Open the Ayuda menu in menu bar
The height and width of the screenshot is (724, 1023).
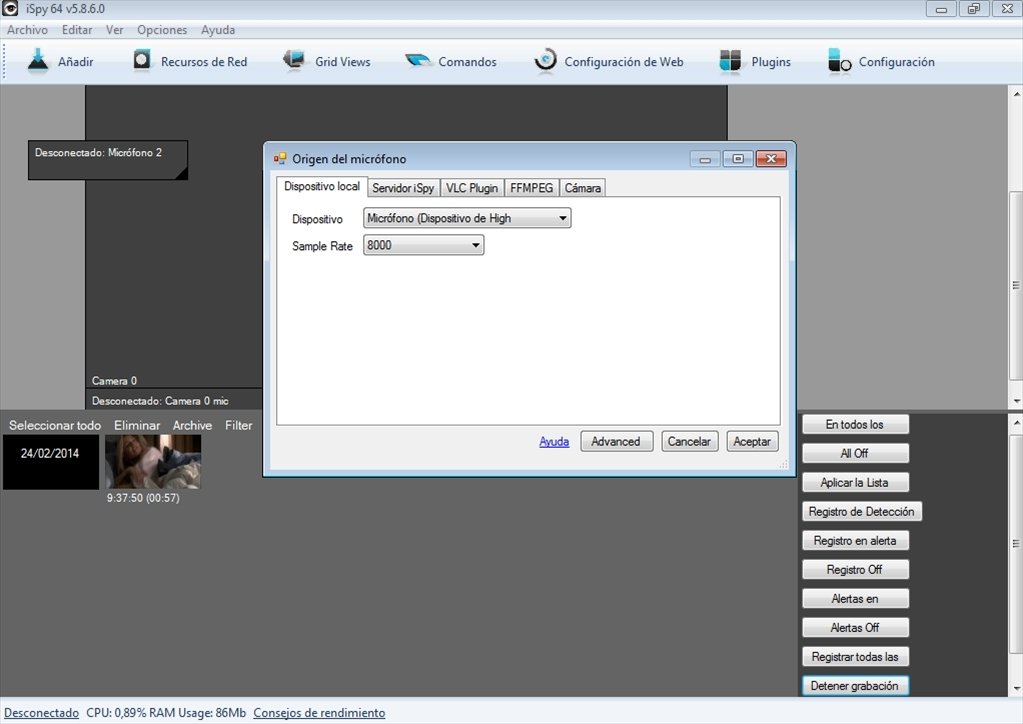(218, 30)
